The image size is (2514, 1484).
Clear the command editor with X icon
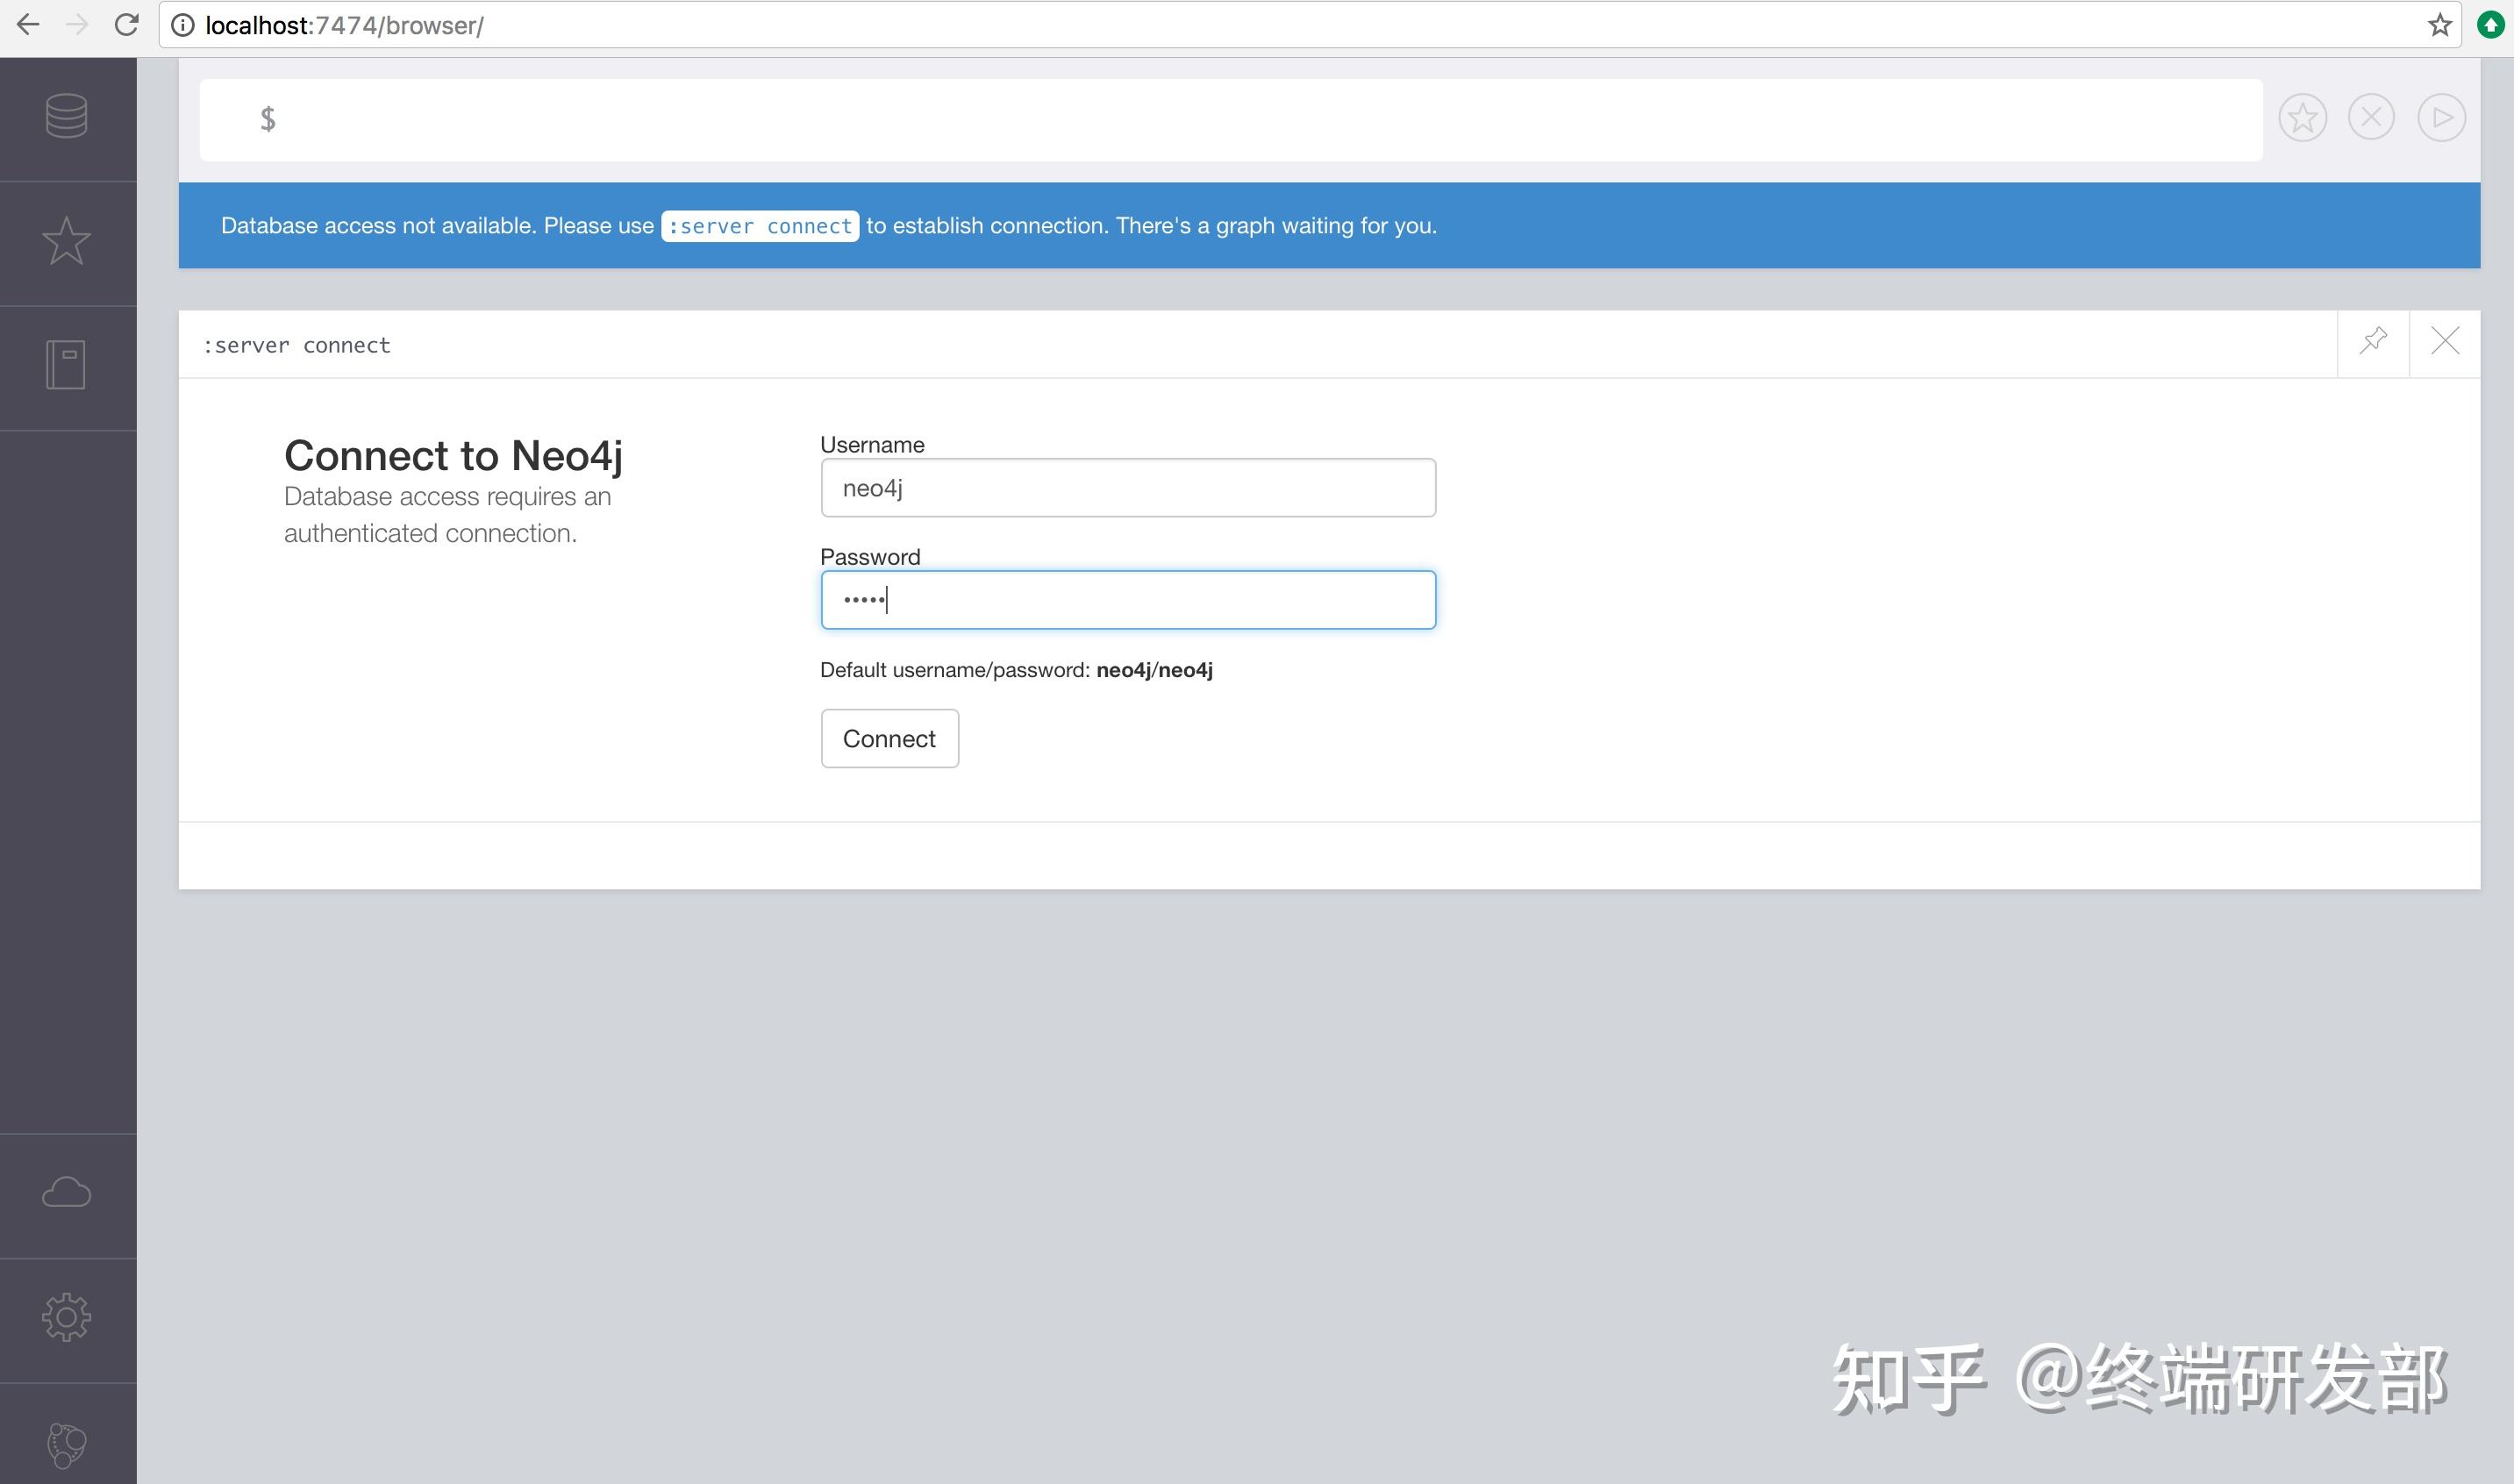pos(2372,117)
